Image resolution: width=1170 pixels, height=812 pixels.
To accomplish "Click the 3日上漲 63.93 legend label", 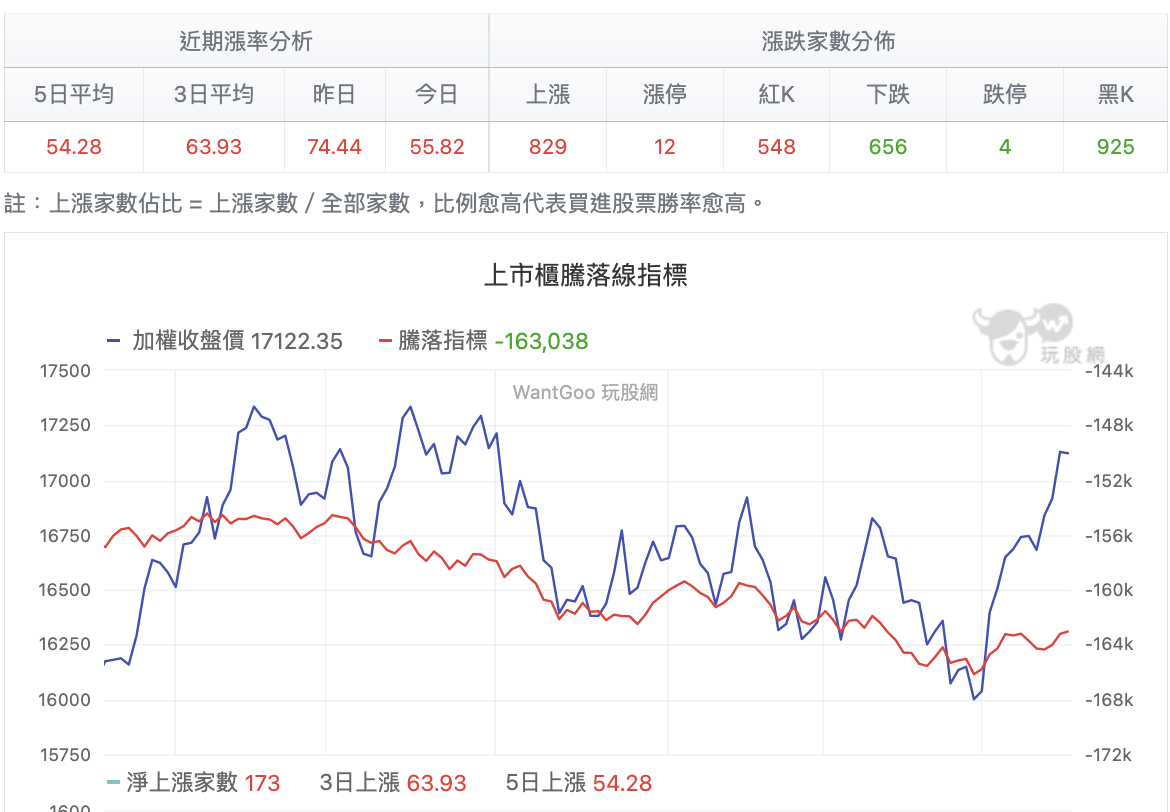I will [x=392, y=783].
